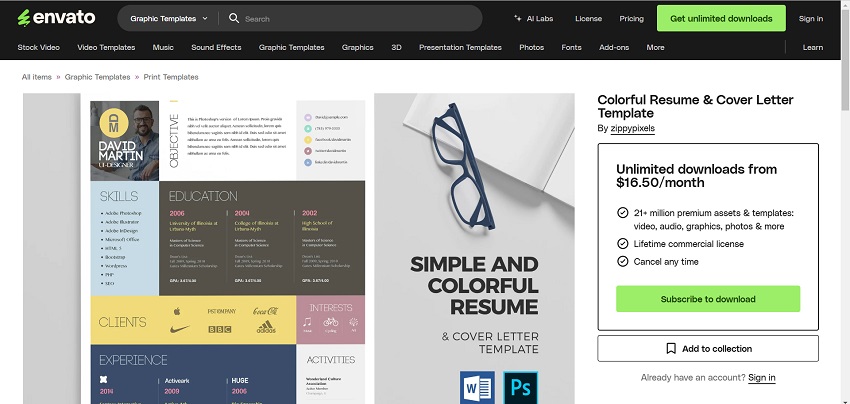Go to All items breadcrumb
The image size is (850, 404).
(x=37, y=77)
